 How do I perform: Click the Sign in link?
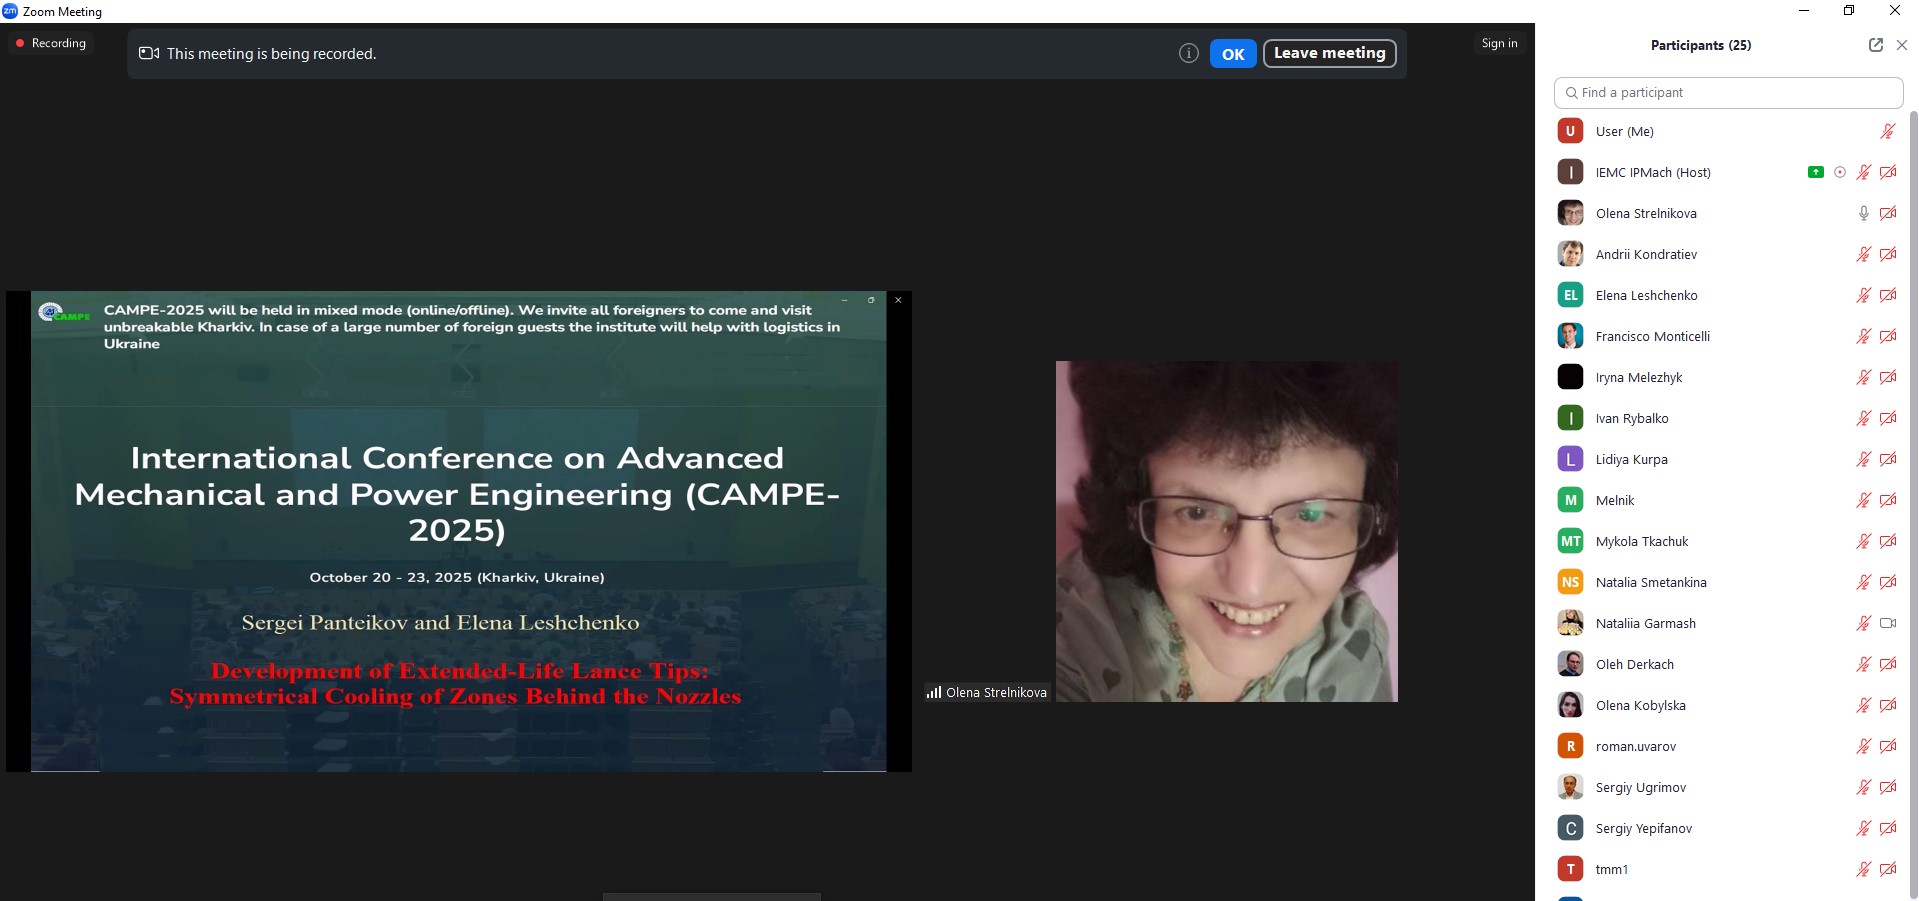click(x=1499, y=43)
